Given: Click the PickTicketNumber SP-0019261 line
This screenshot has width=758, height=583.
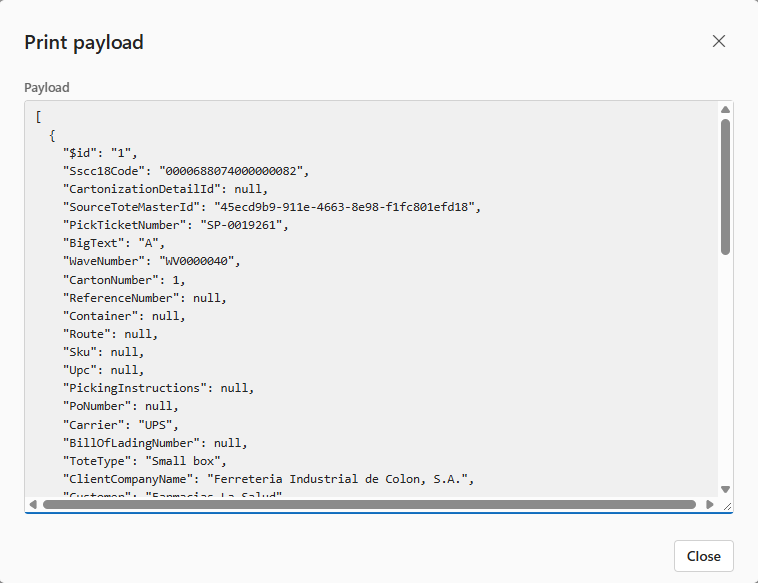Looking at the screenshot, I should tap(175, 225).
